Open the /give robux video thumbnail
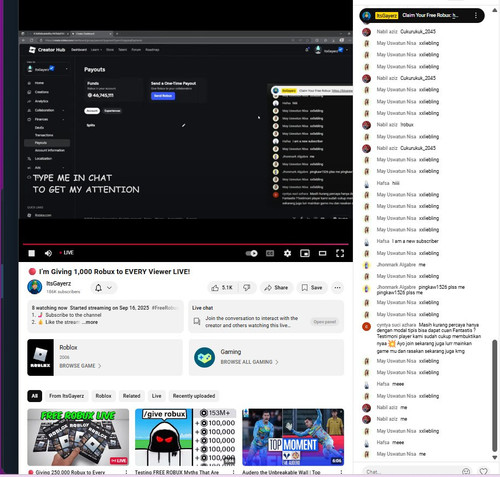 pyautogui.click(x=185, y=437)
